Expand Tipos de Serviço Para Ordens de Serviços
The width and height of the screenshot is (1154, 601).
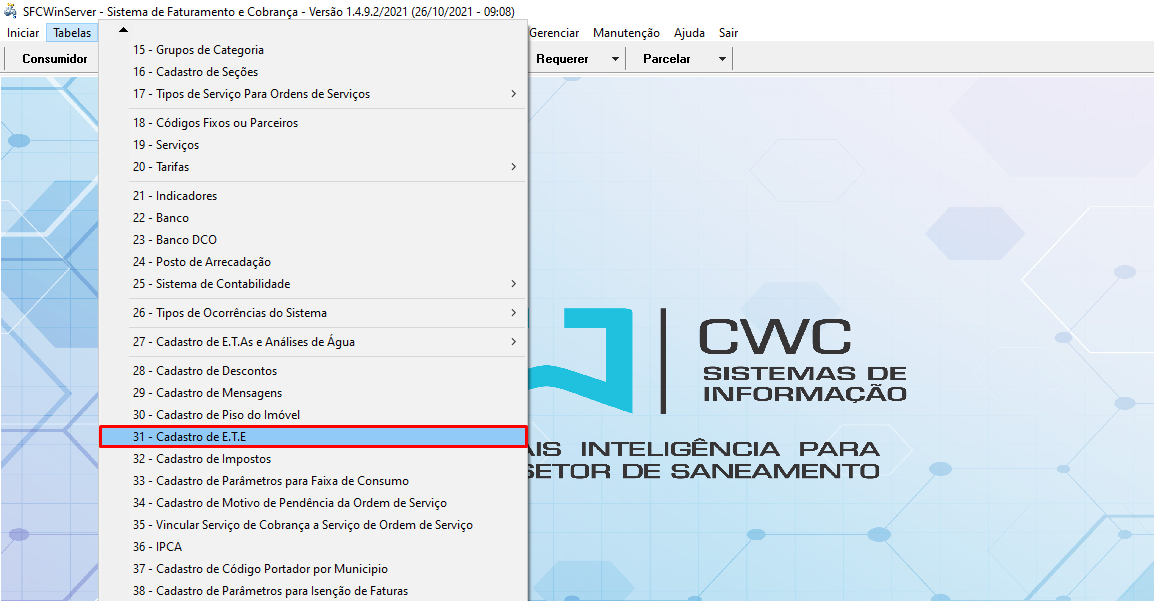point(513,94)
